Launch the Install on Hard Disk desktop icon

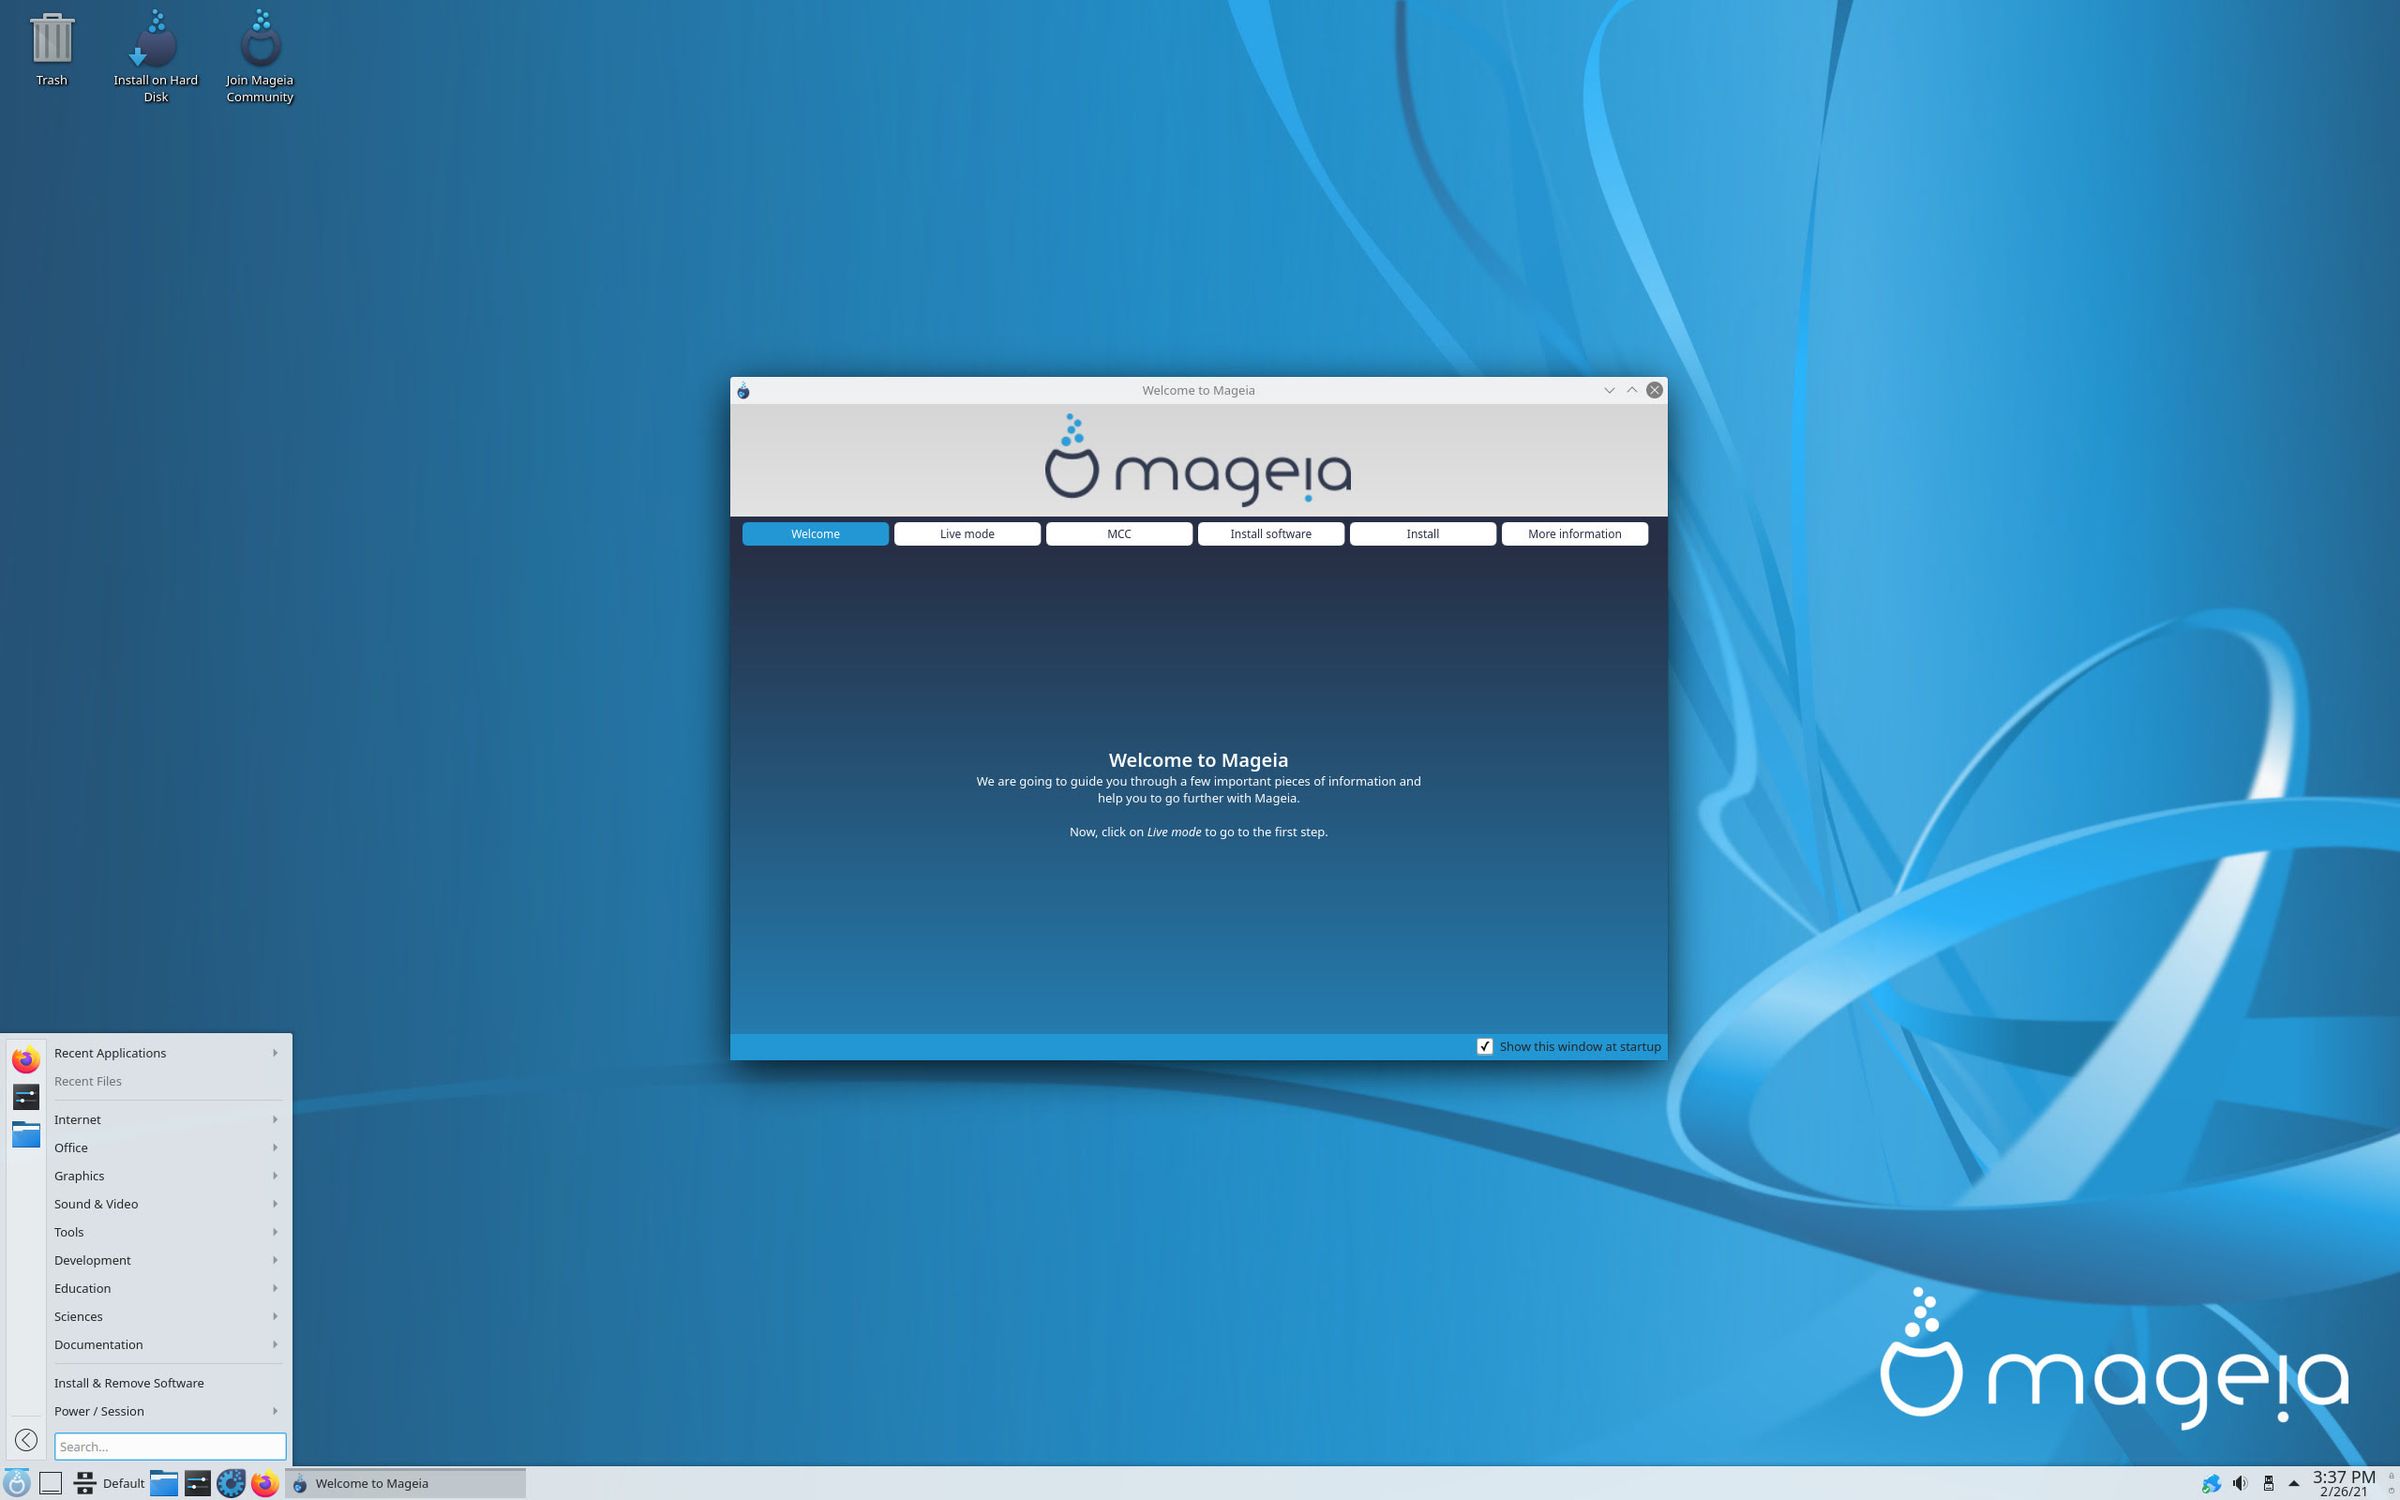(x=154, y=45)
